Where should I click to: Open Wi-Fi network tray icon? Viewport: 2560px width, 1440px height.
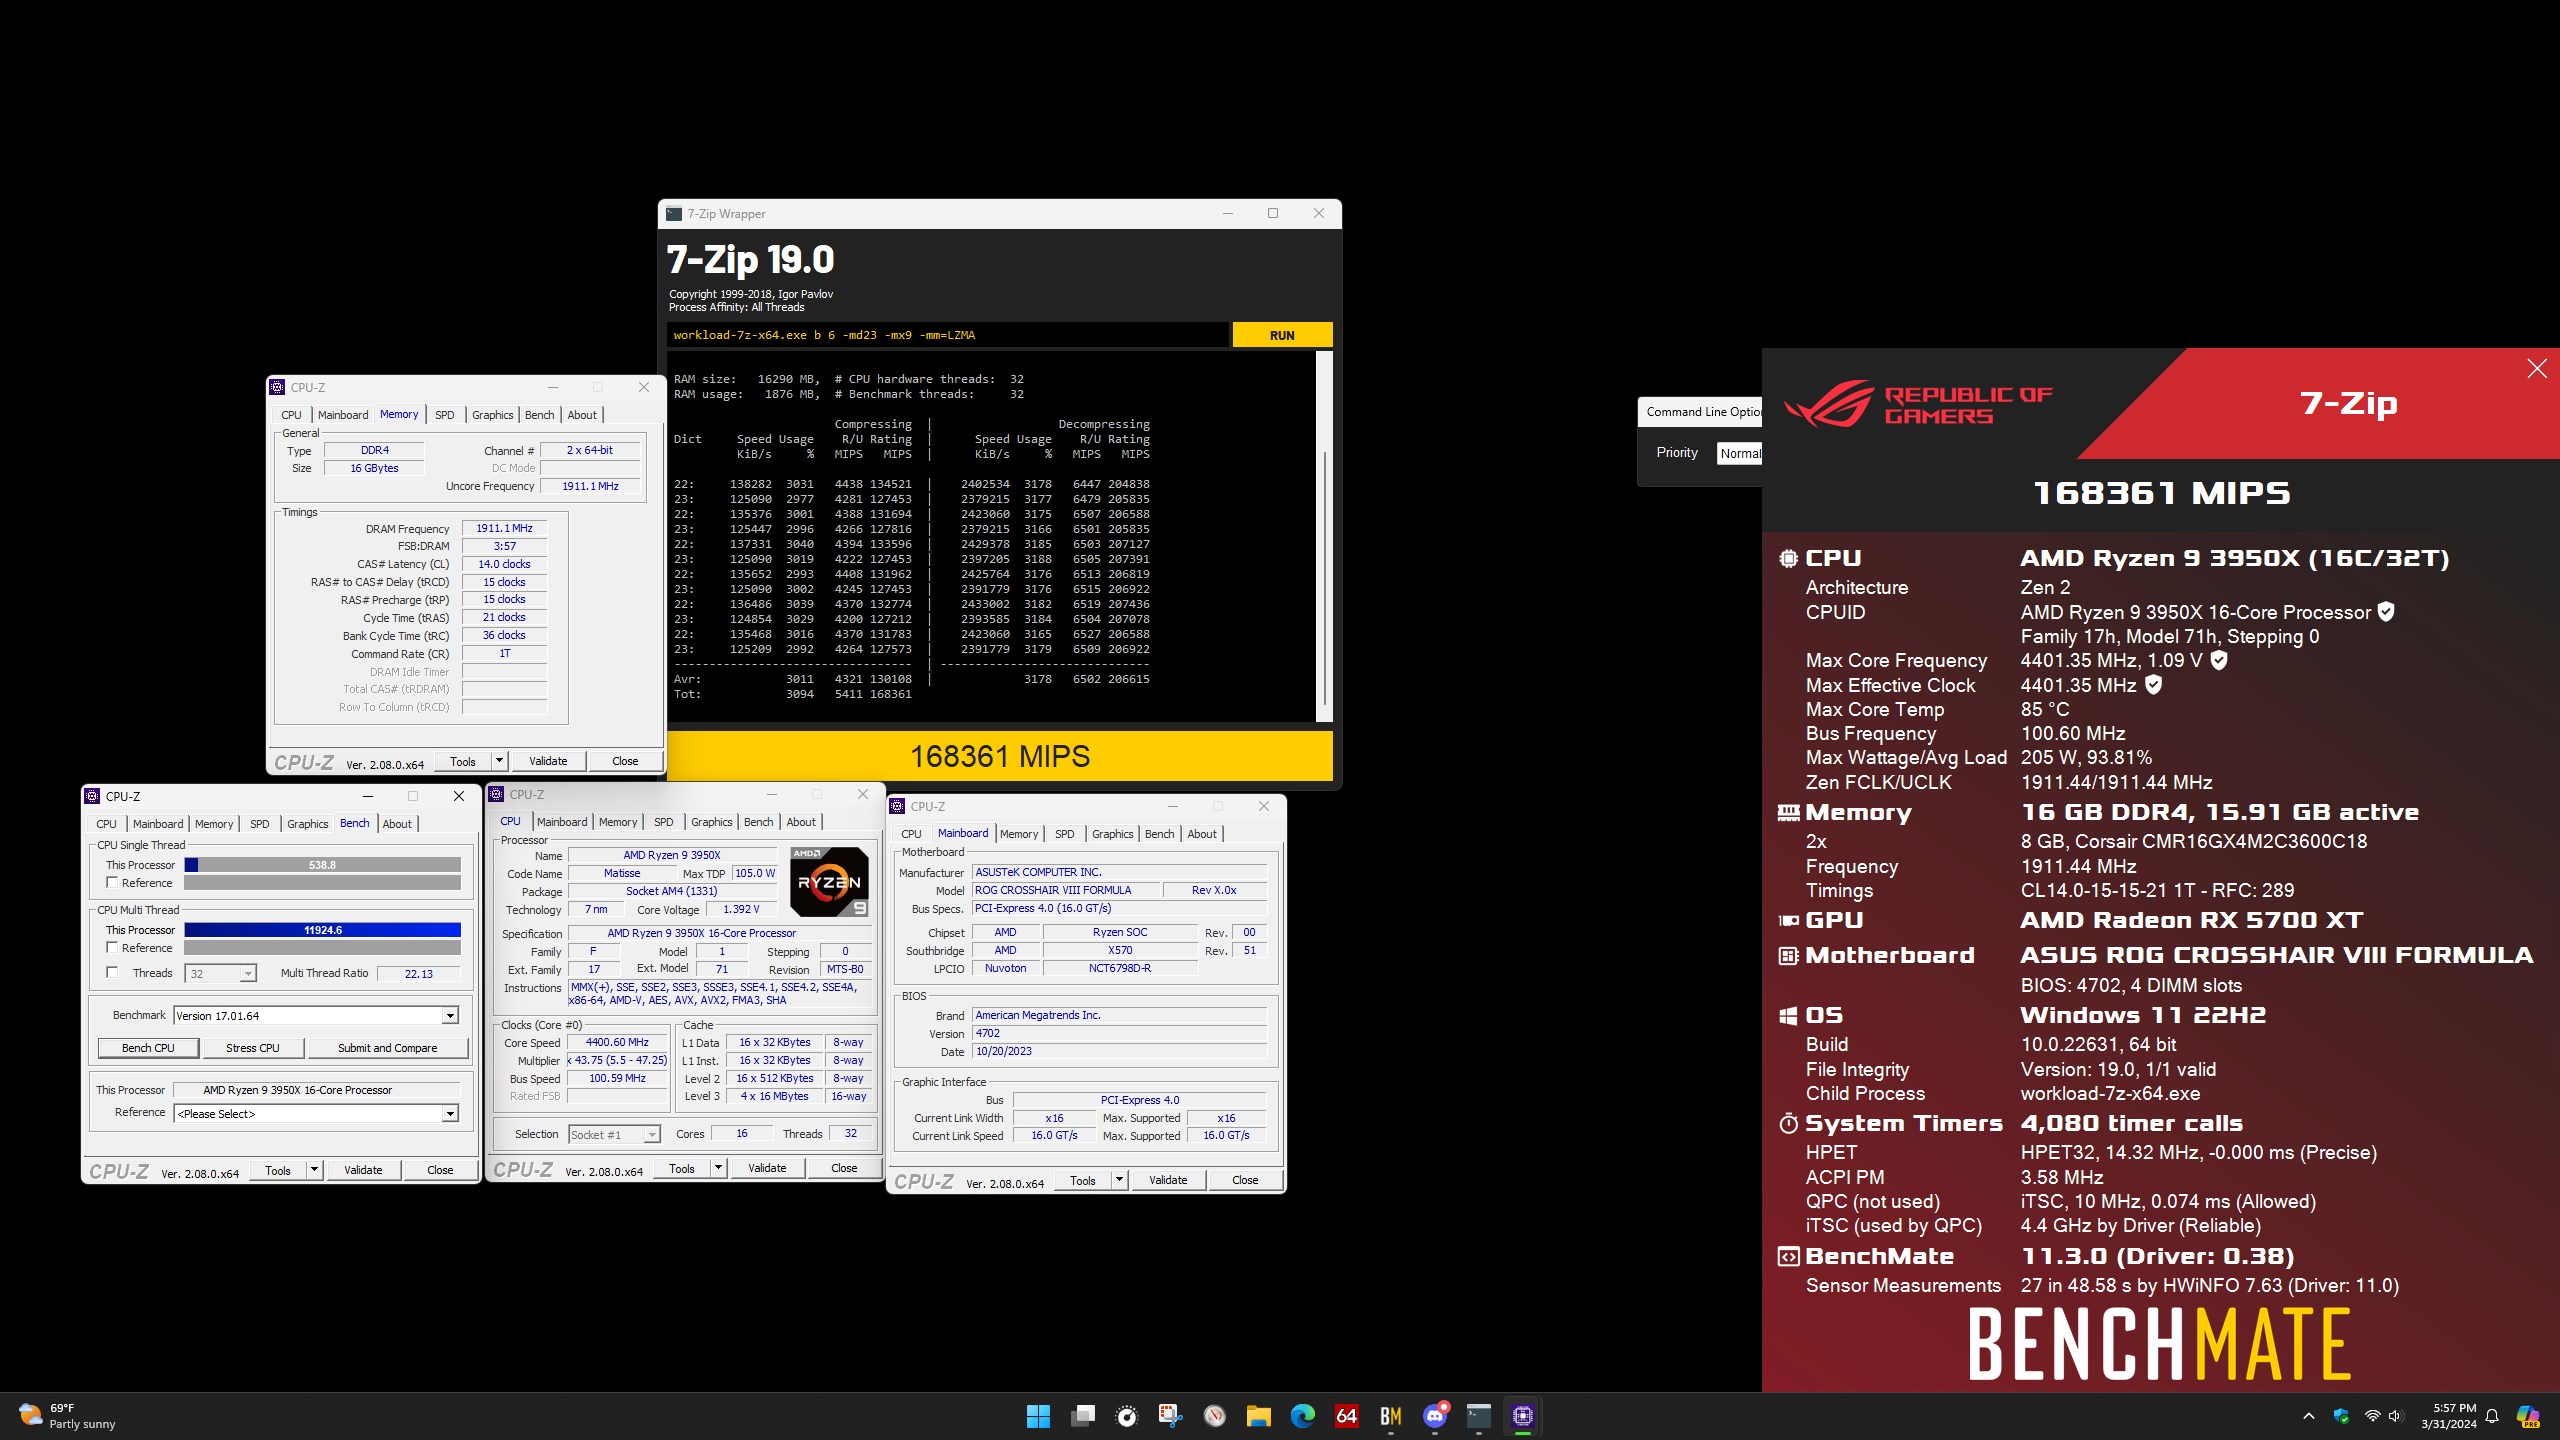point(2371,1416)
